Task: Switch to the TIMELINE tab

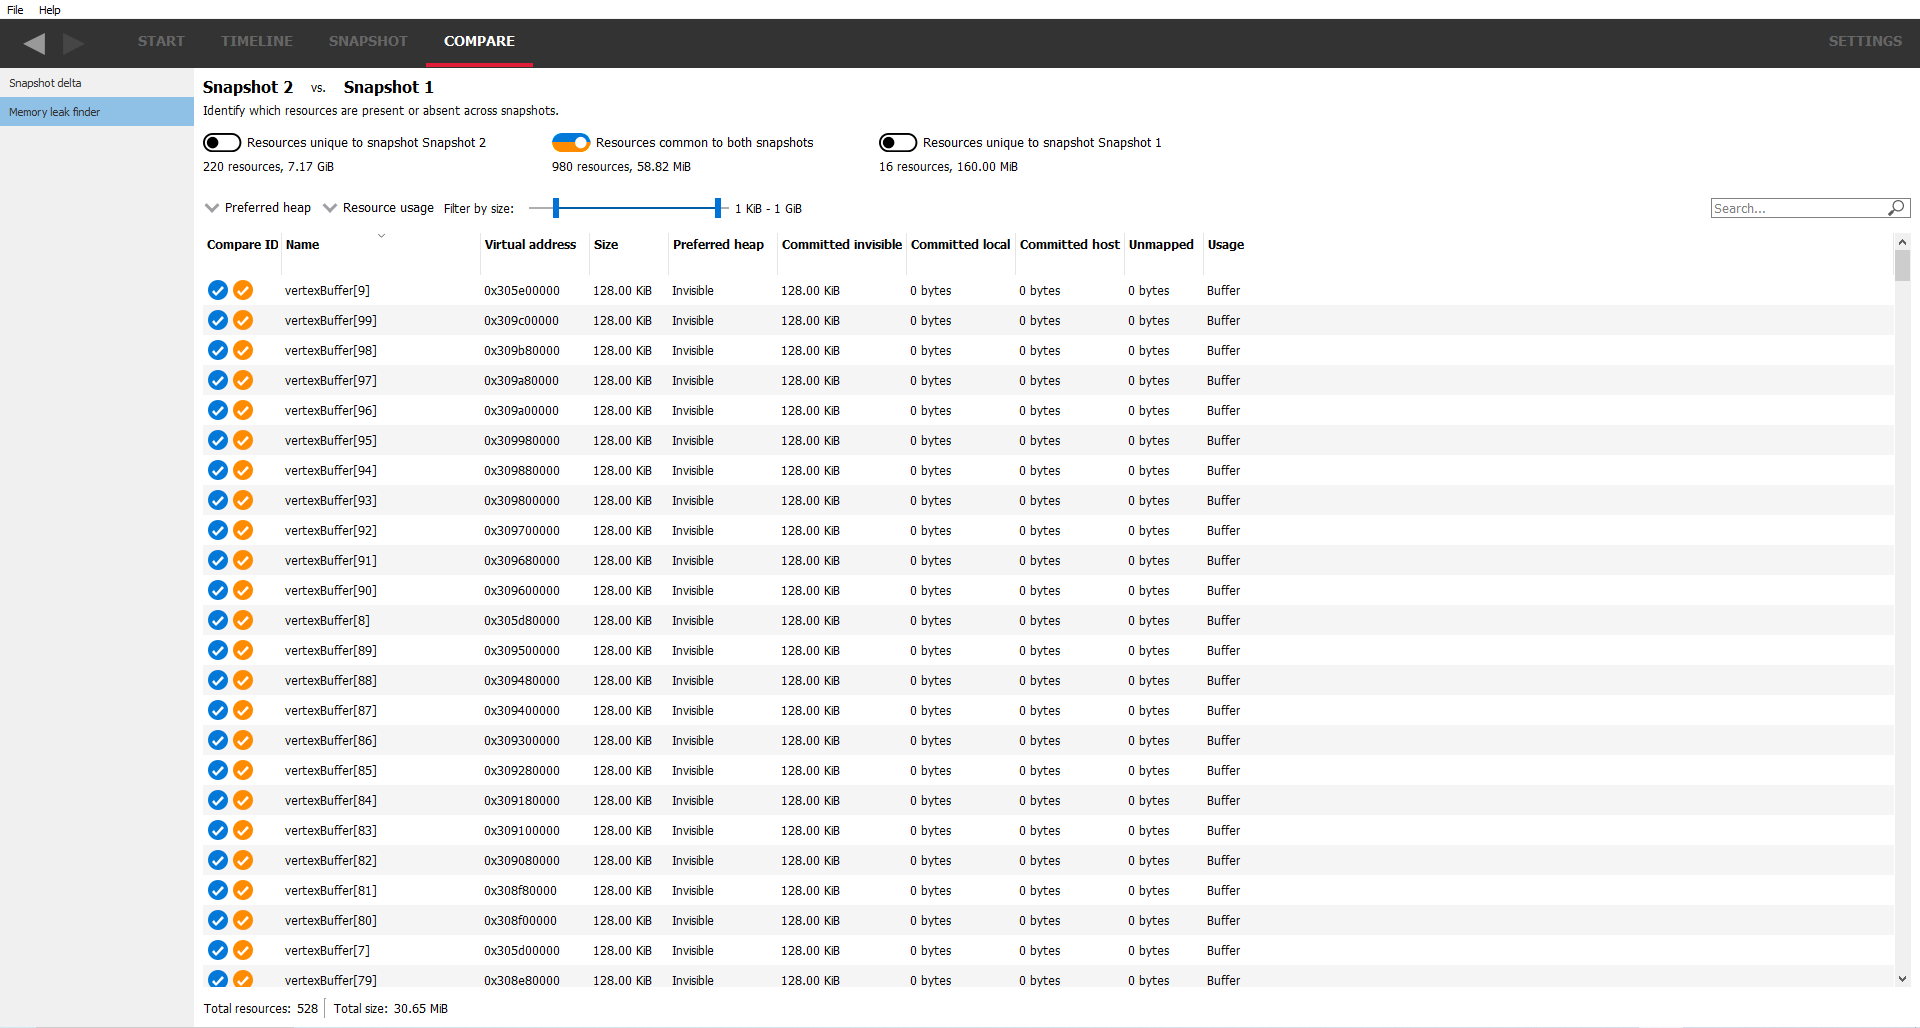Action: click(257, 41)
